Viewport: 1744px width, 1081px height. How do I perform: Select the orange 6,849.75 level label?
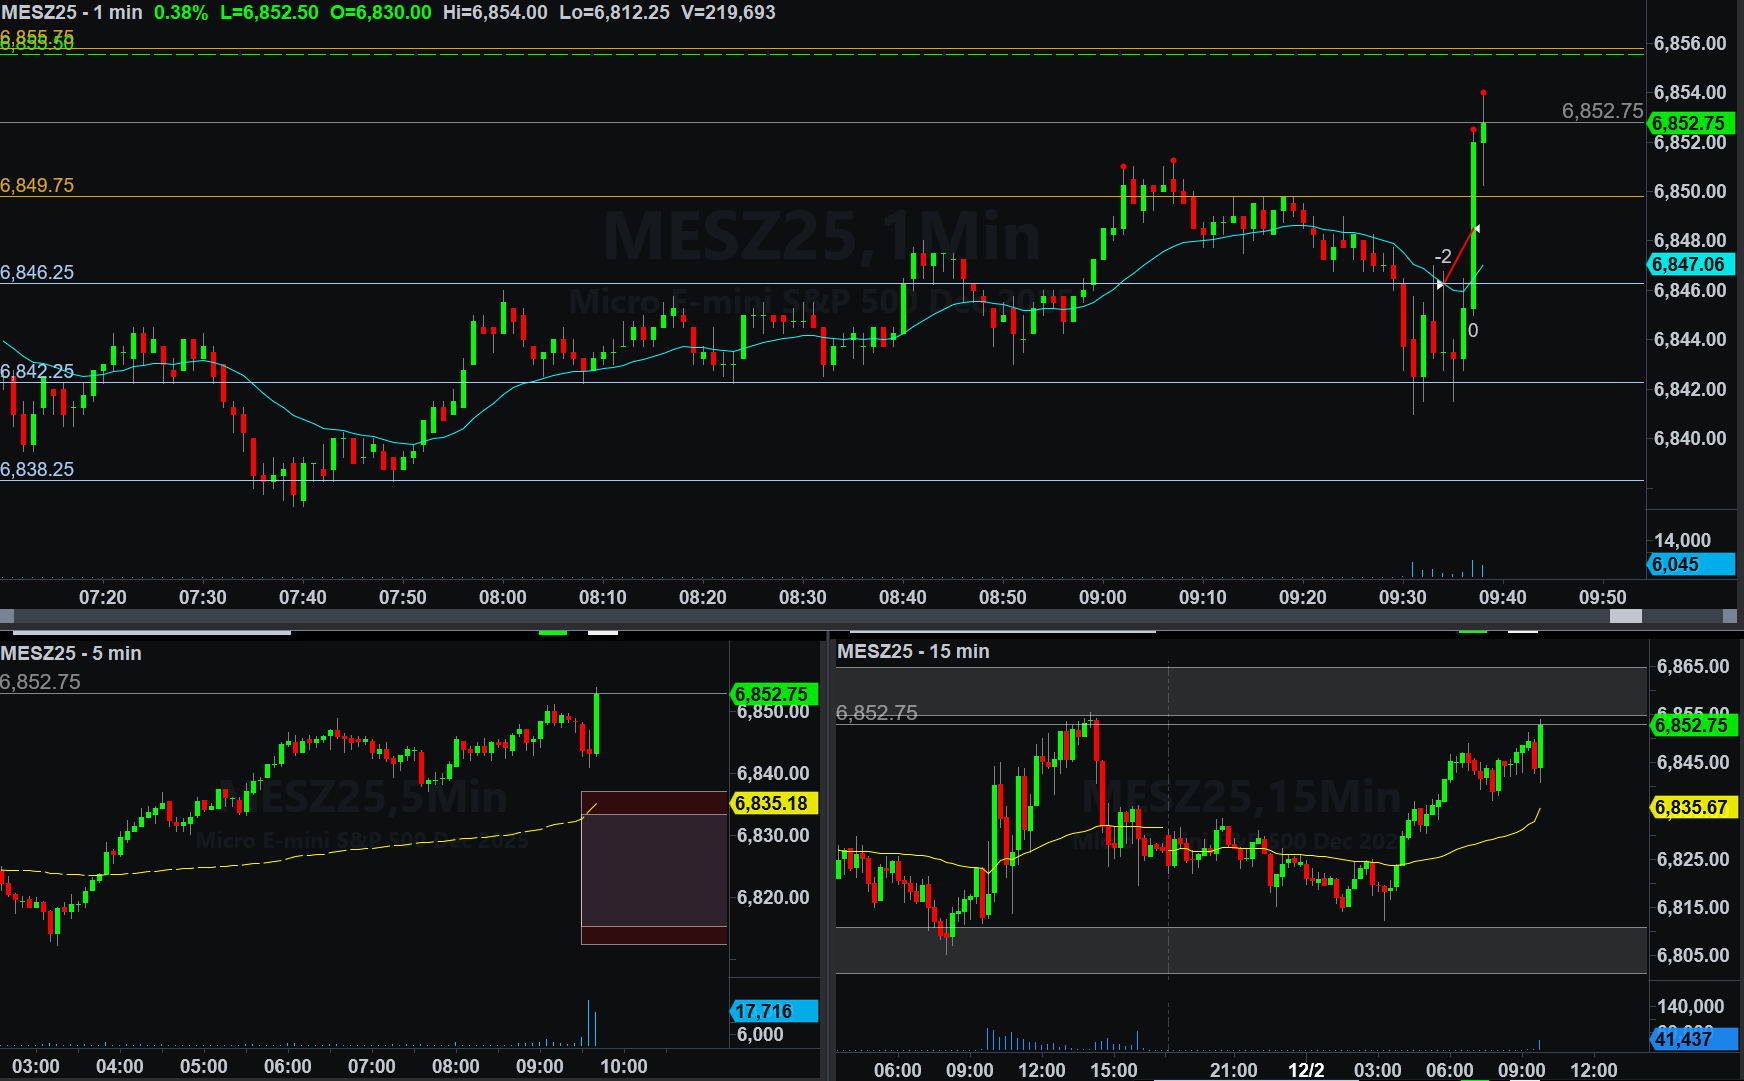coord(37,185)
